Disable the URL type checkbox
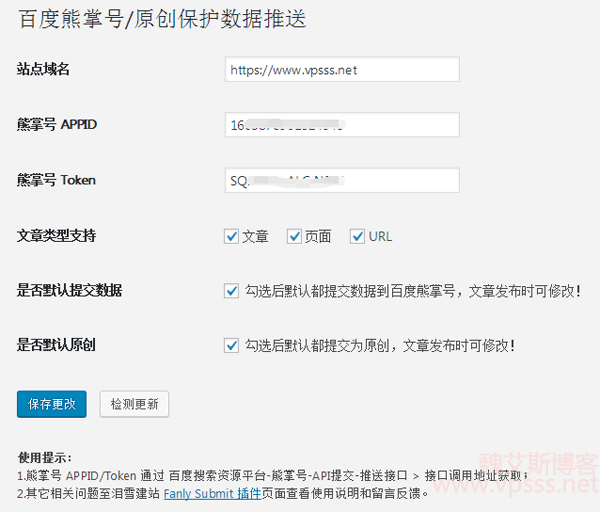Image resolution: width=600 pixels, height=512 pixels. (357, 237)
